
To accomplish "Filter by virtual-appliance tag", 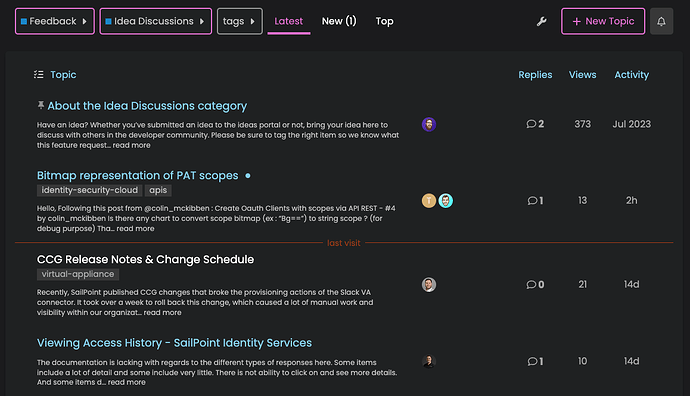I will click(x=78, y=274).
